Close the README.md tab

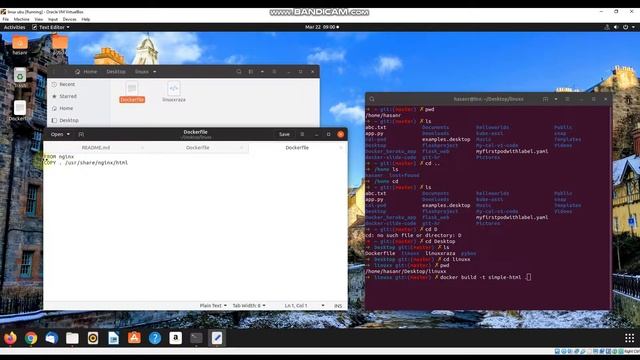[142, 147]
